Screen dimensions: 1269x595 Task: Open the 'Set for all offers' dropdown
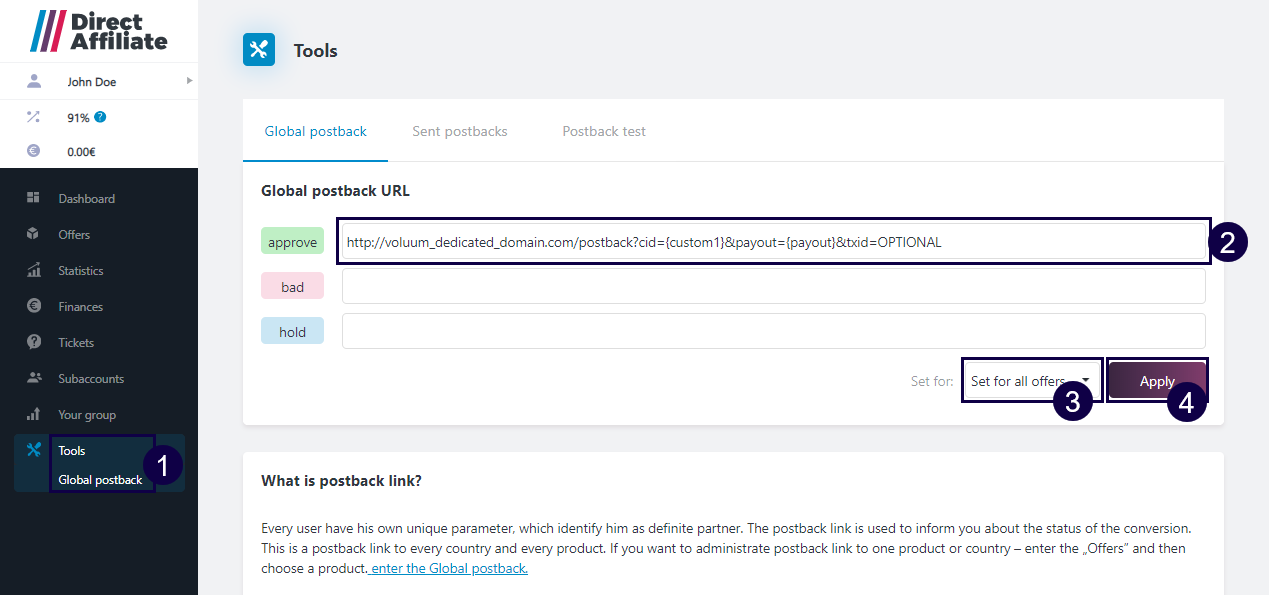pos(1030,381)
